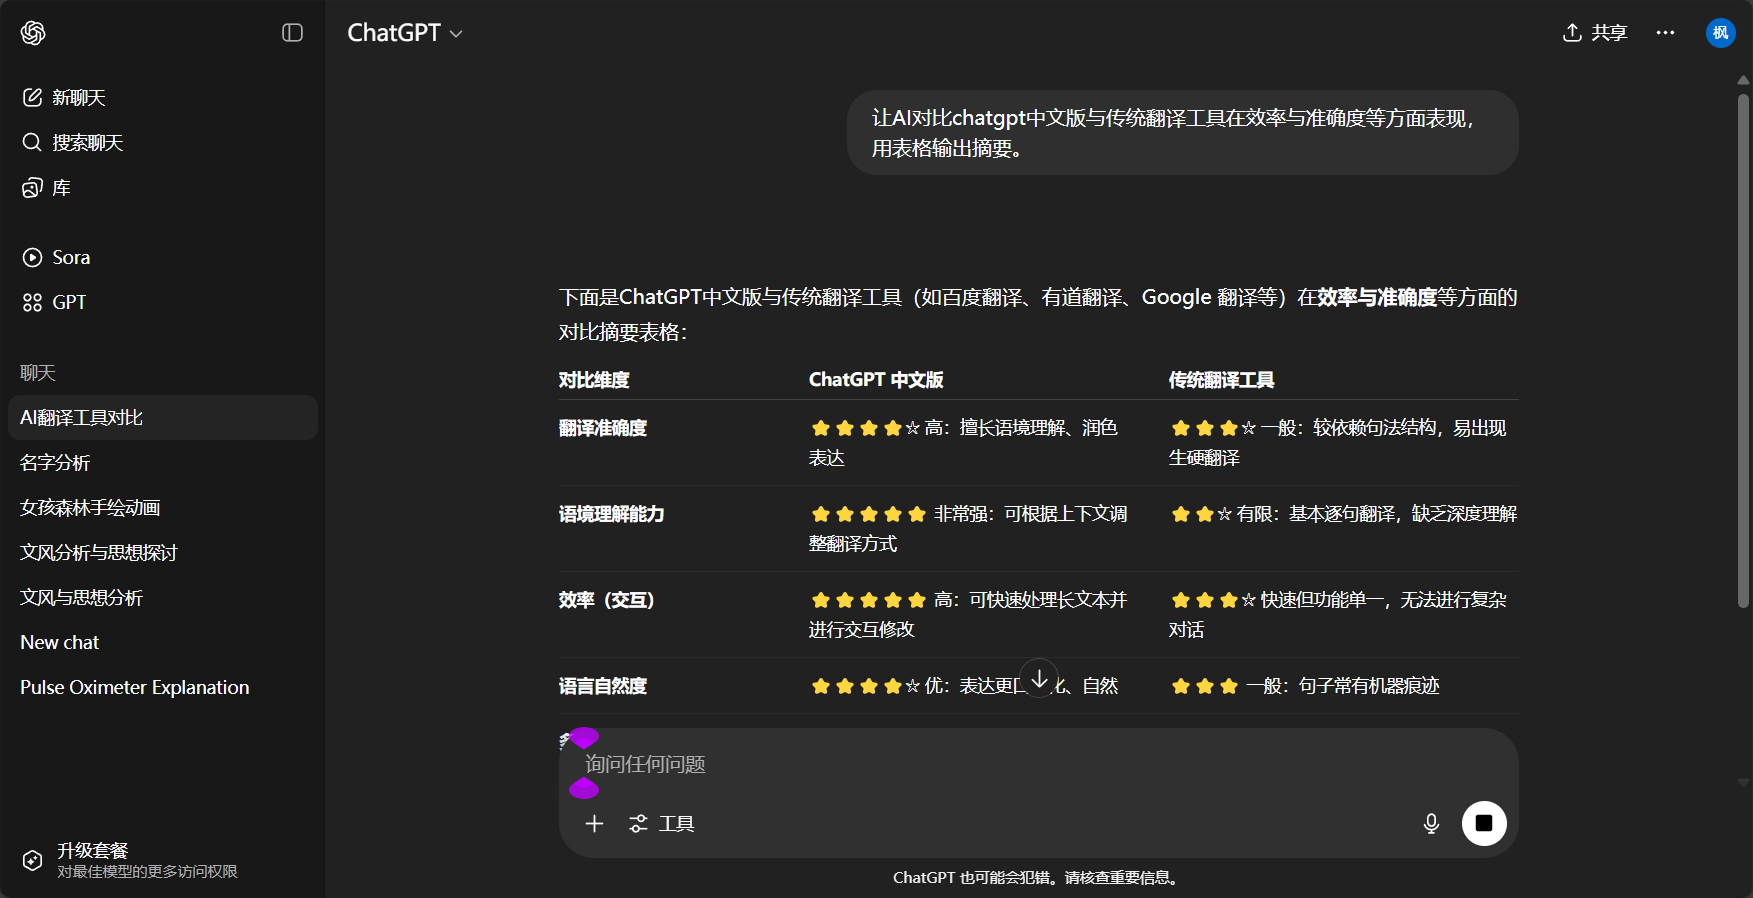Viewport: 1753px width, 898px height.
Task: Open Sora from the sidebar
Action: (163, 257)
